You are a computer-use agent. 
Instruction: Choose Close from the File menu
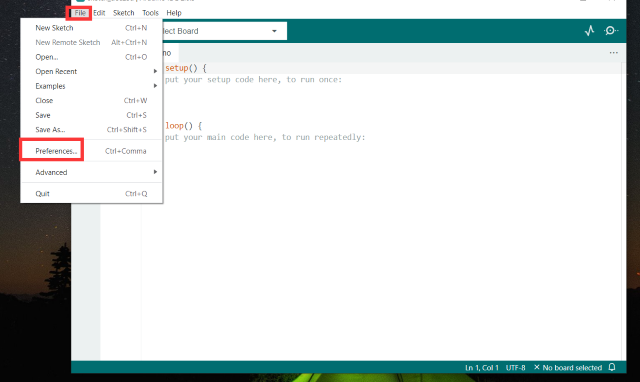click(x=91, y=100)
